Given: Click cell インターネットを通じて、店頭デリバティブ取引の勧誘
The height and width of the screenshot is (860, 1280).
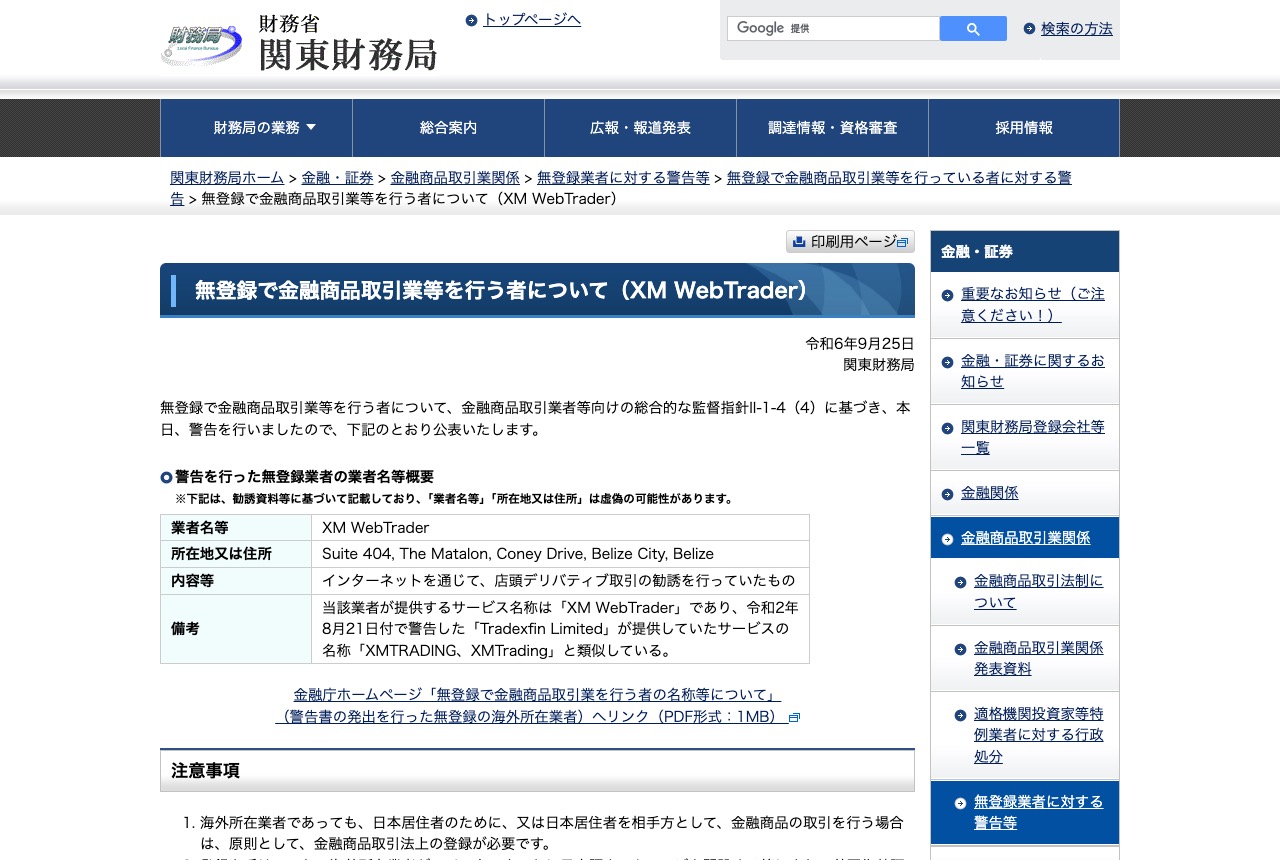Looking at the screenshot, I should pos(560,581).
